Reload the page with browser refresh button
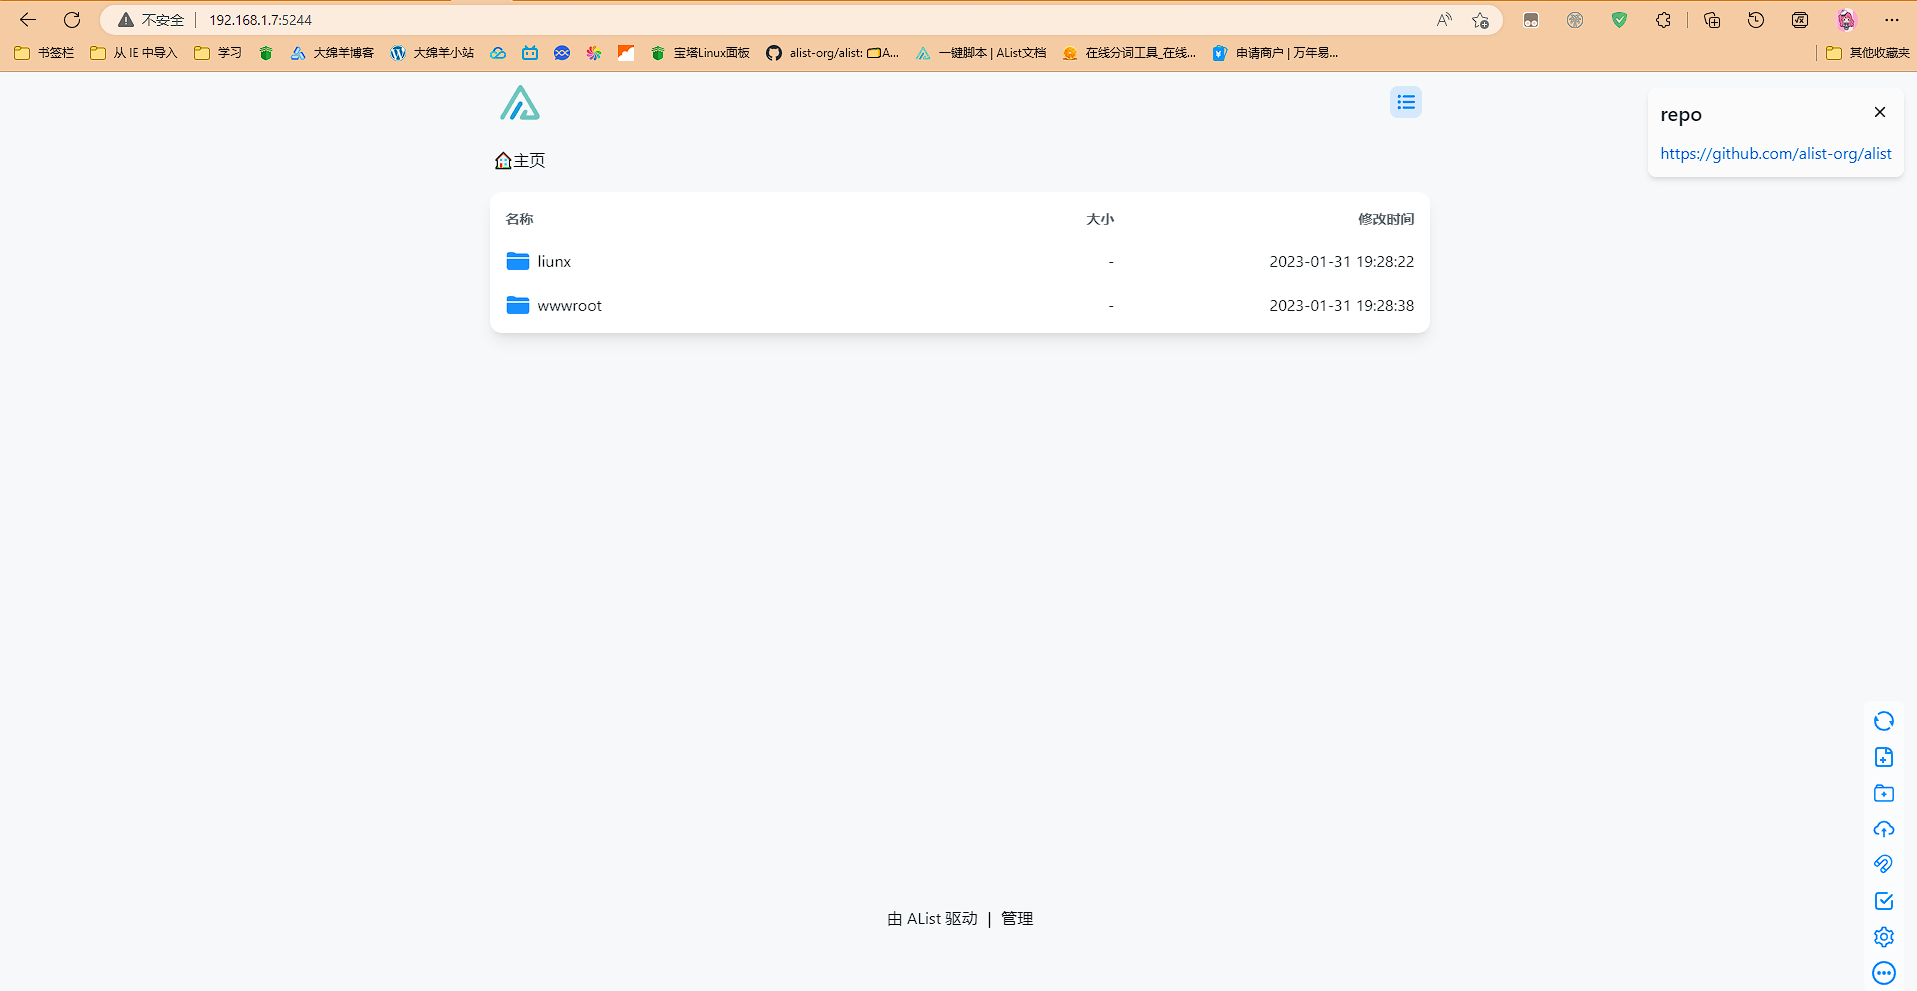Viewport: 1917px width, 991px height. tap(72, 20)
